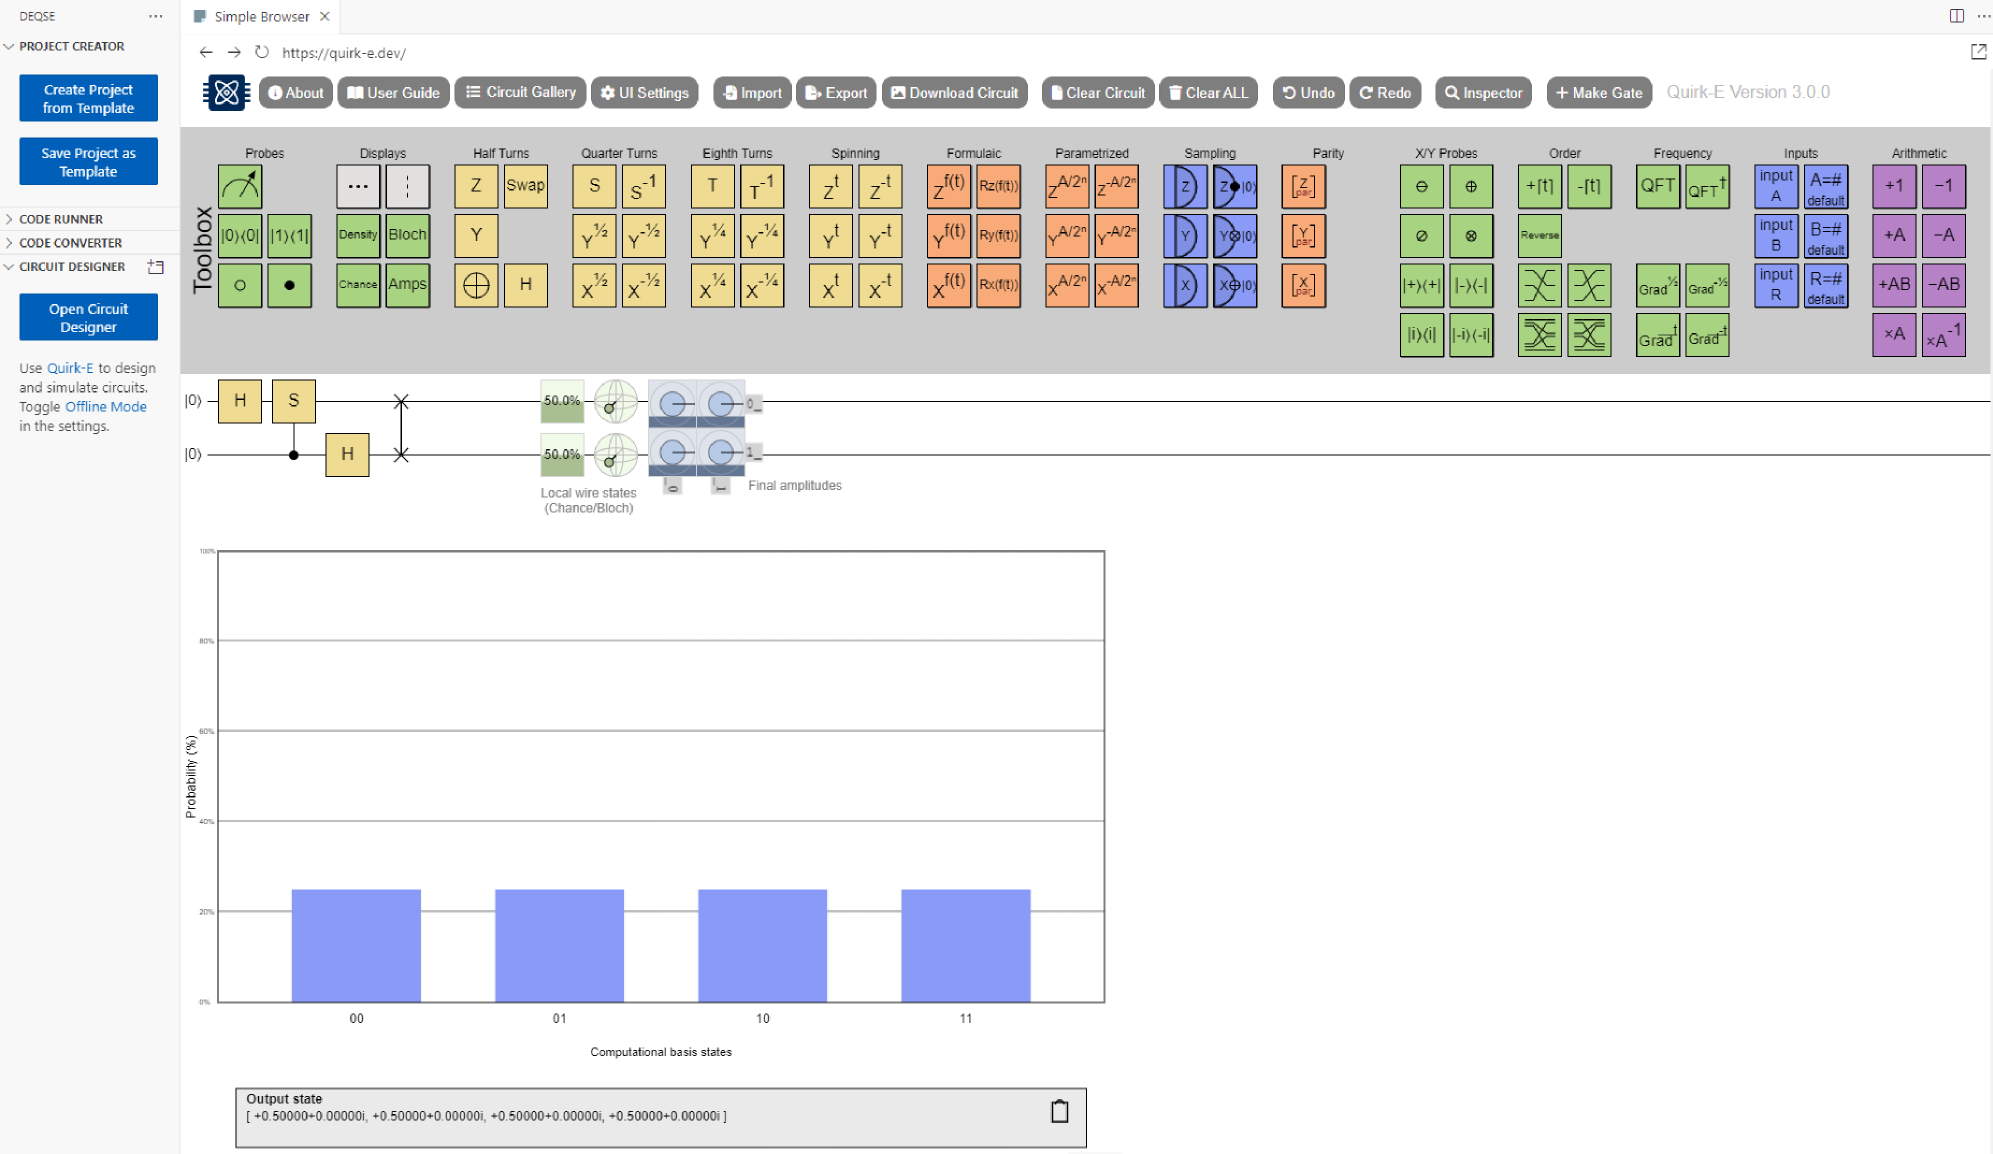The image size is (1993, 1154).
Task: Pick the Bloch sphere display gate
Action: click(407, 235)
